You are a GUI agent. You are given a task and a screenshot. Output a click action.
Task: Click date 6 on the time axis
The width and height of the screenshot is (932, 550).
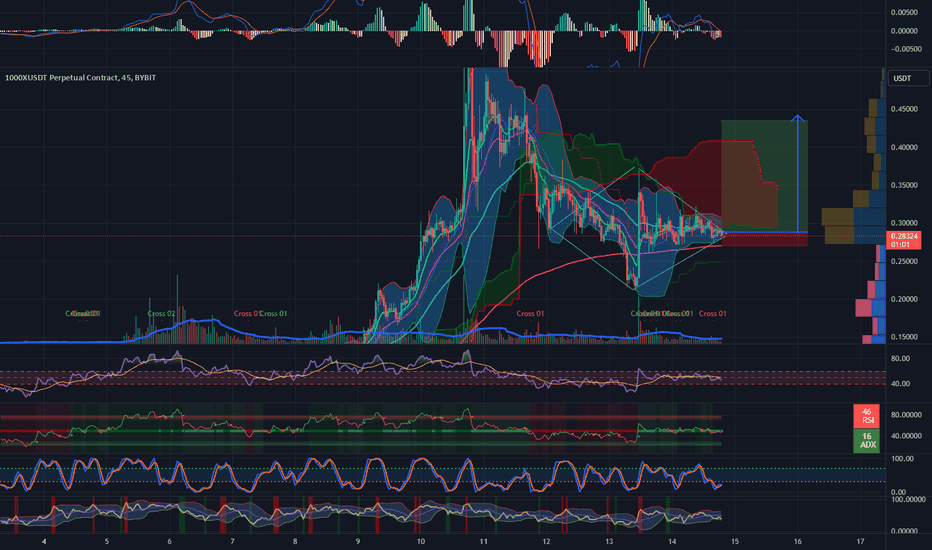point(169,542)
